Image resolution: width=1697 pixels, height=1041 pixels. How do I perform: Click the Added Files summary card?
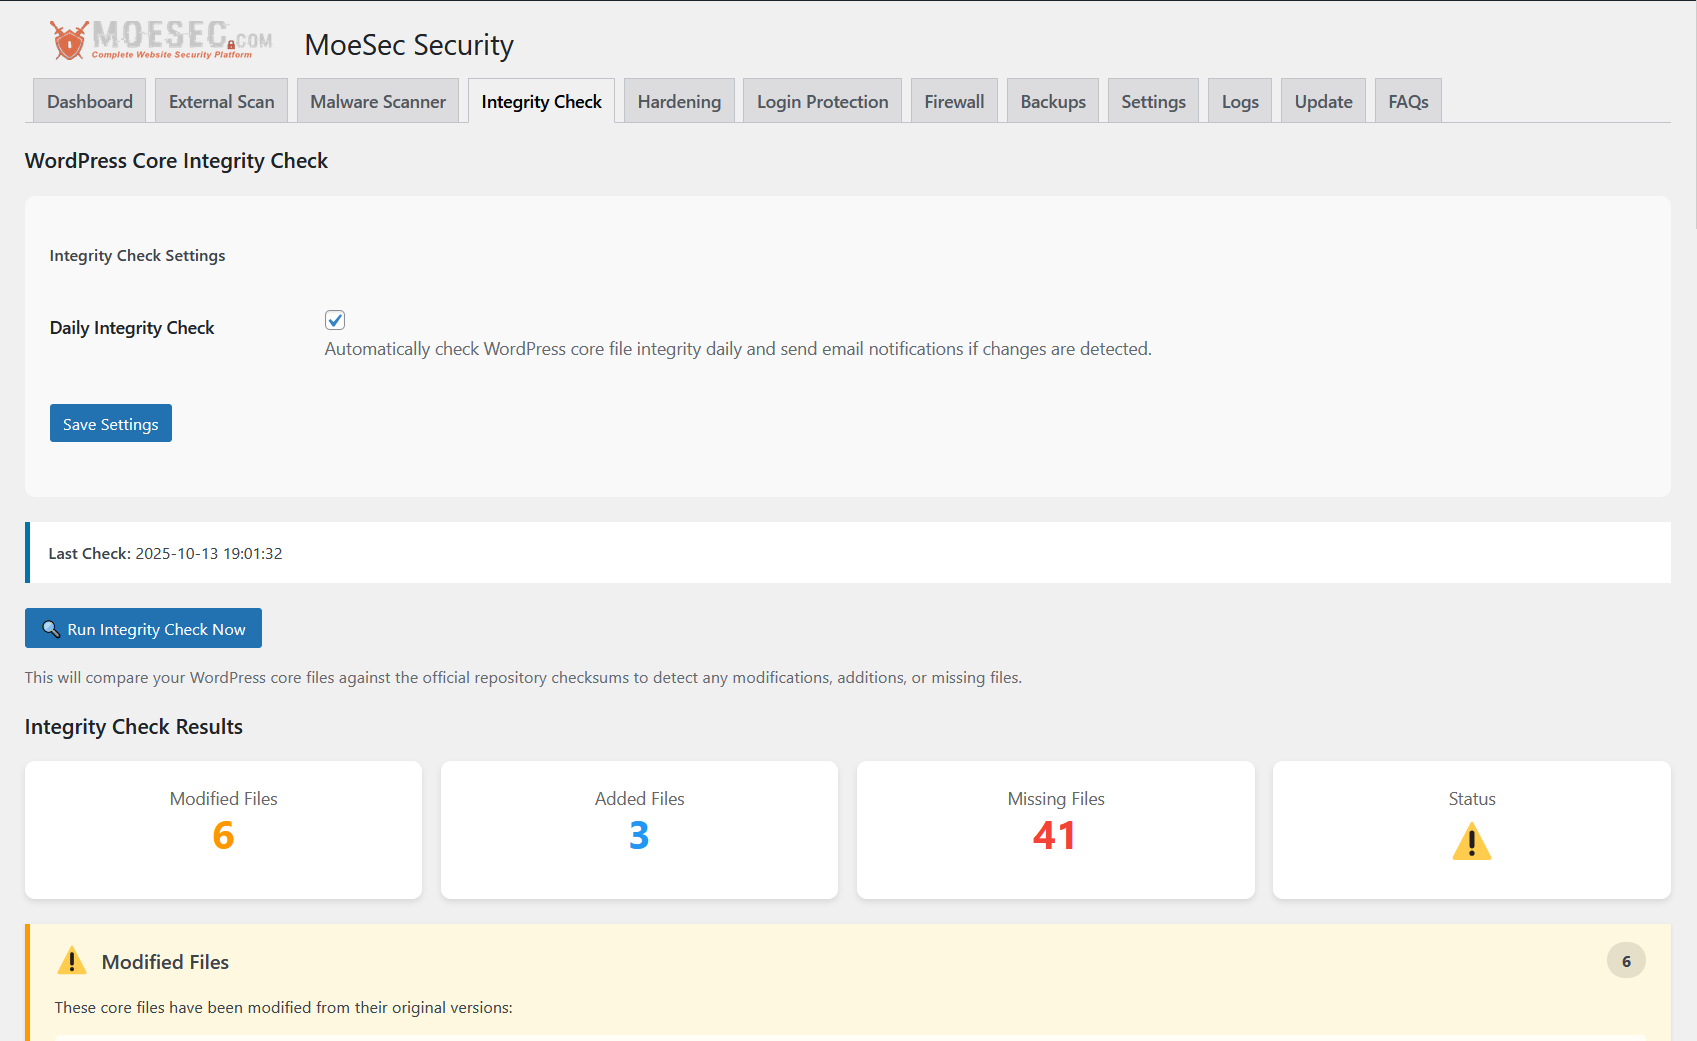(x=639, y=830)
